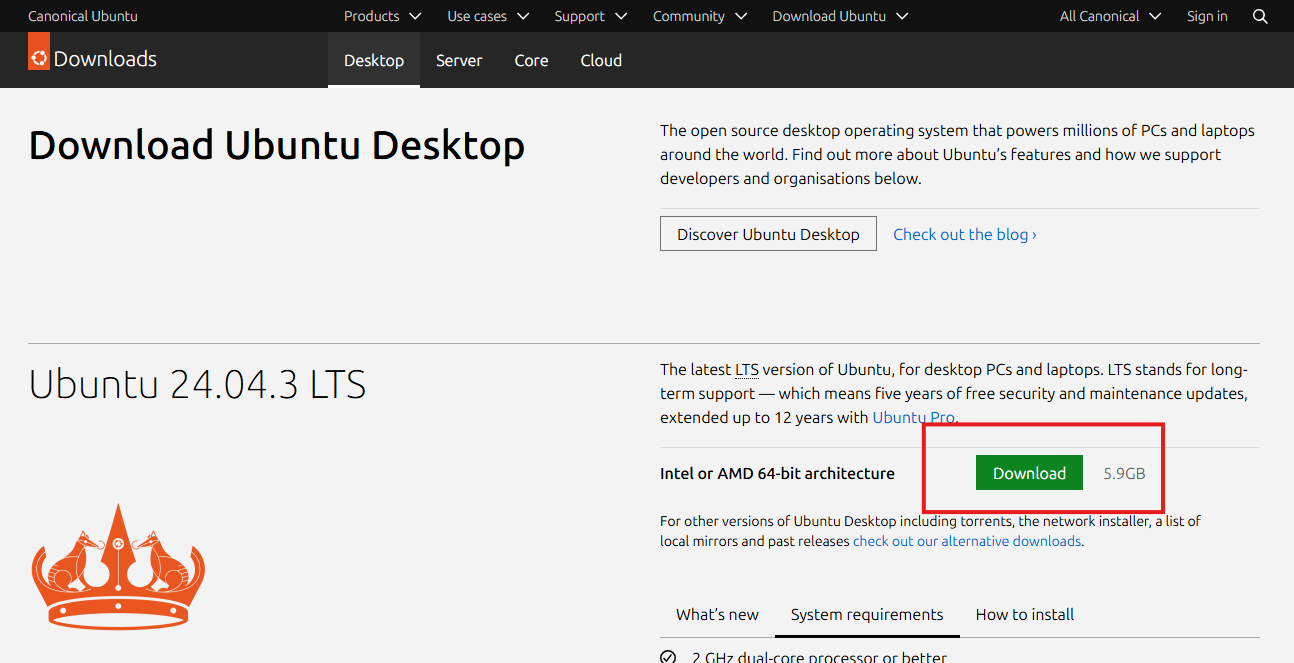Screen dimensions: 1294x663
Task: Open the Check out the blog link
Action: [963, 234]
